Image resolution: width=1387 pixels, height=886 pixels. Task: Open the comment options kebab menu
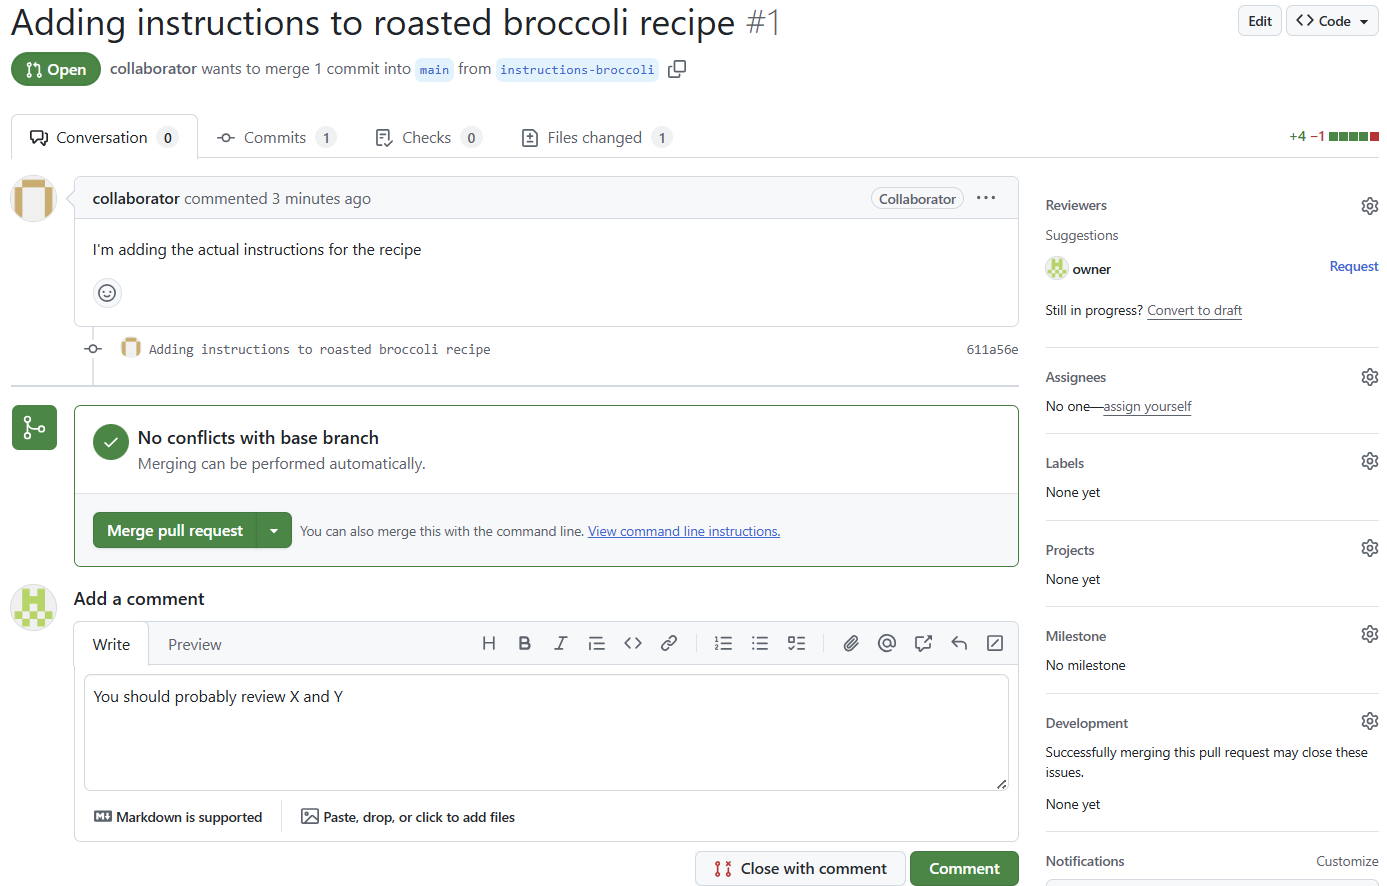click(986, 198)
